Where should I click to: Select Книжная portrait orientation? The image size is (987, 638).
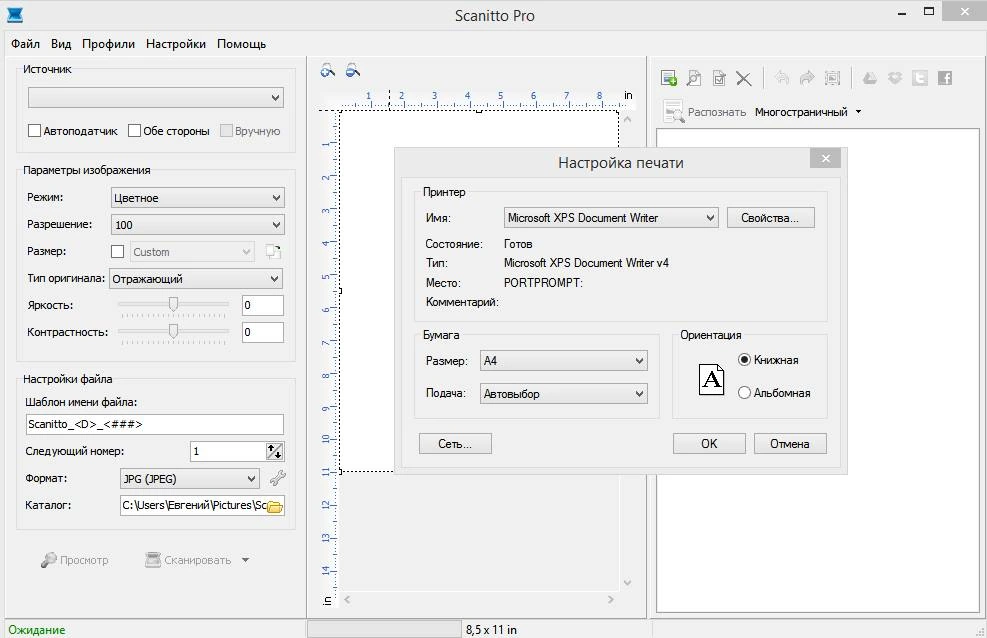click(744, 360)
